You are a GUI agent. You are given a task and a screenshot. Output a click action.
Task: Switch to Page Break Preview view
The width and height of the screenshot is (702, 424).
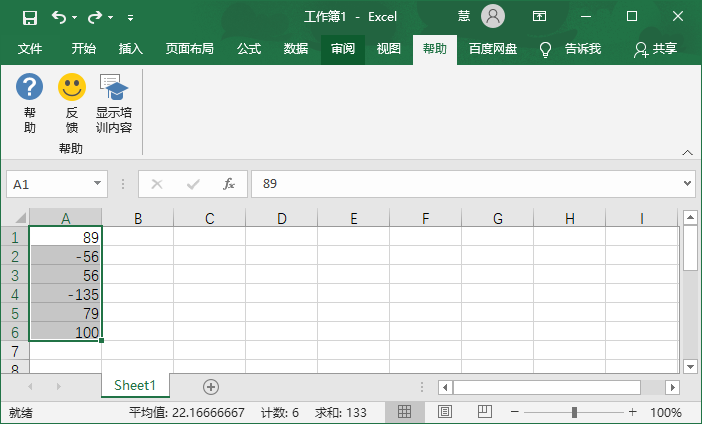coord(485,412)
